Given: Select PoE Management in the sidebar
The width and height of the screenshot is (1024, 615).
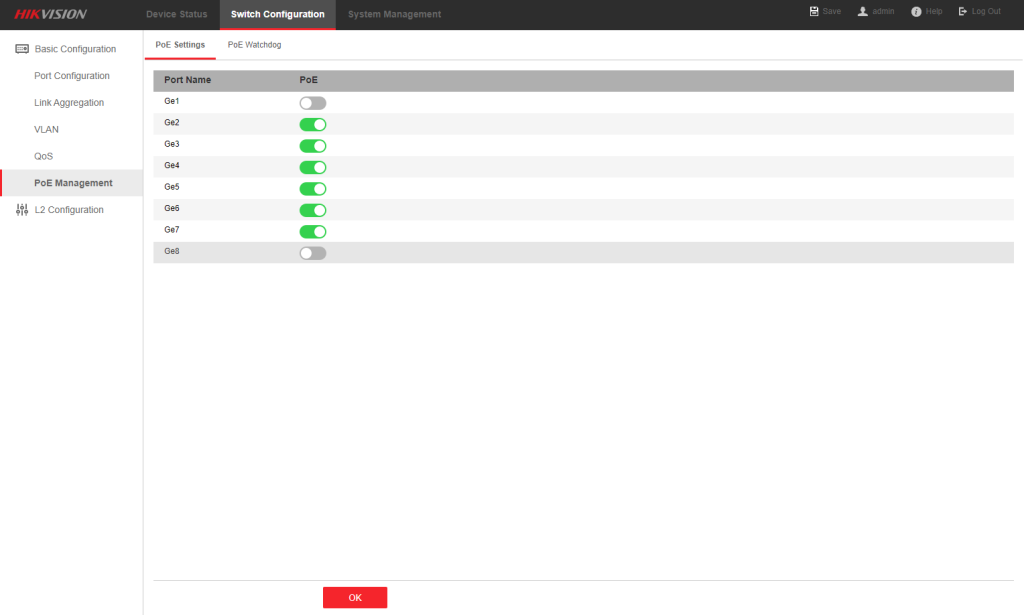Looking at the screenshot, I should pyautogui.click(x=73, y=183).
